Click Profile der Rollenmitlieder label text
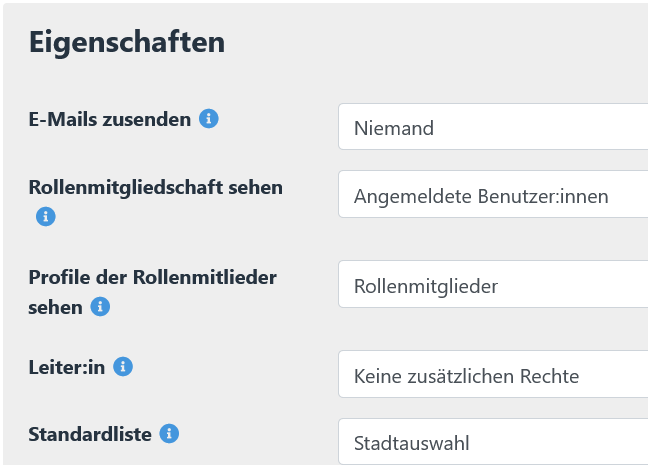The image size is (648, 465). 152,276
